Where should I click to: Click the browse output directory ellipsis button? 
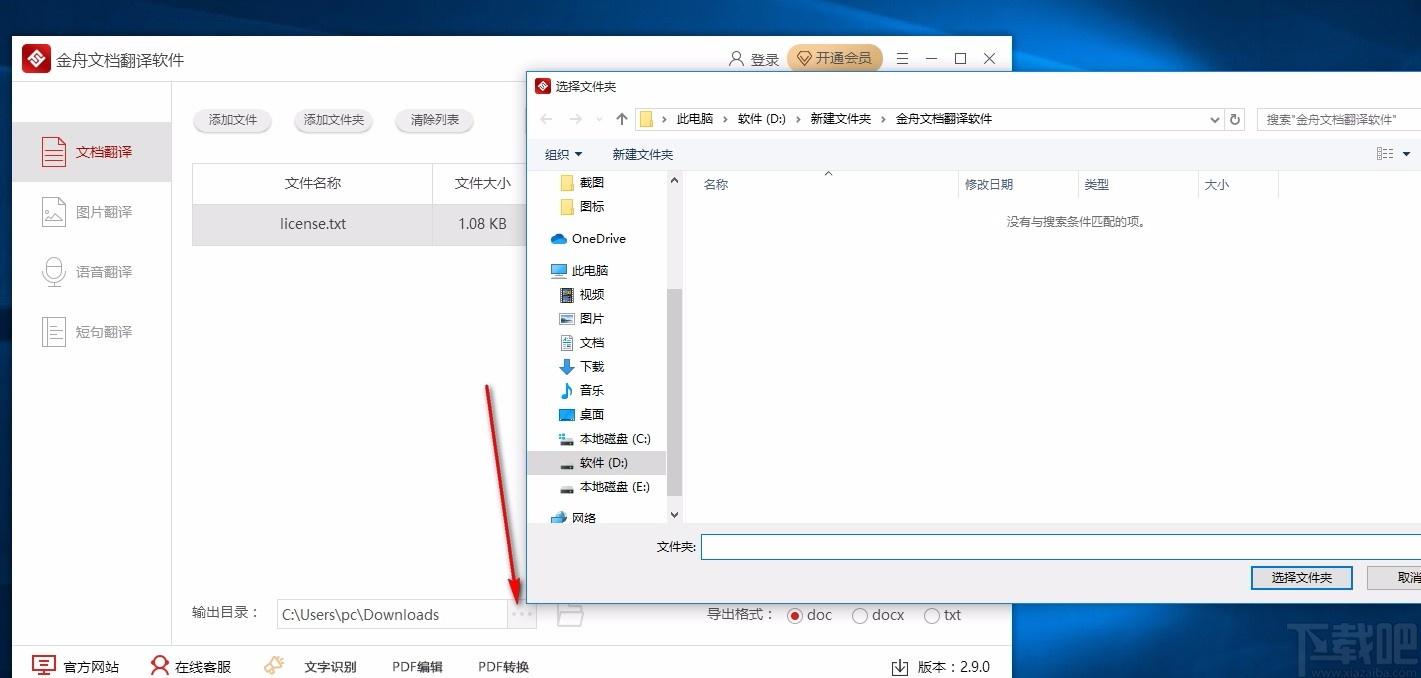click(x=522, y=614)
